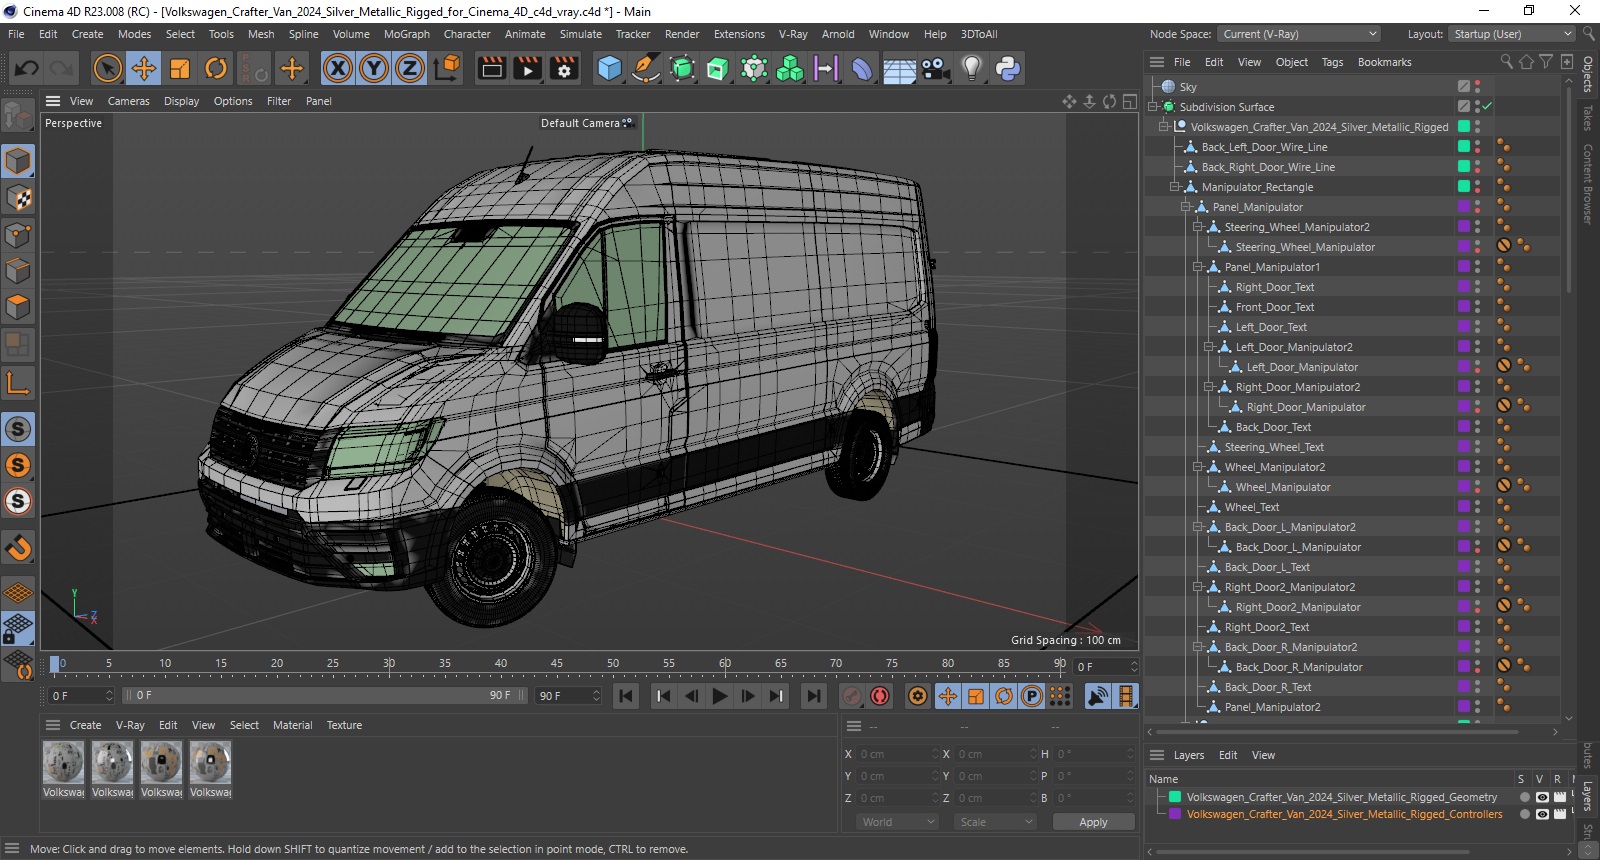Open the V-Ray menu in menu bar

(793, 34)
